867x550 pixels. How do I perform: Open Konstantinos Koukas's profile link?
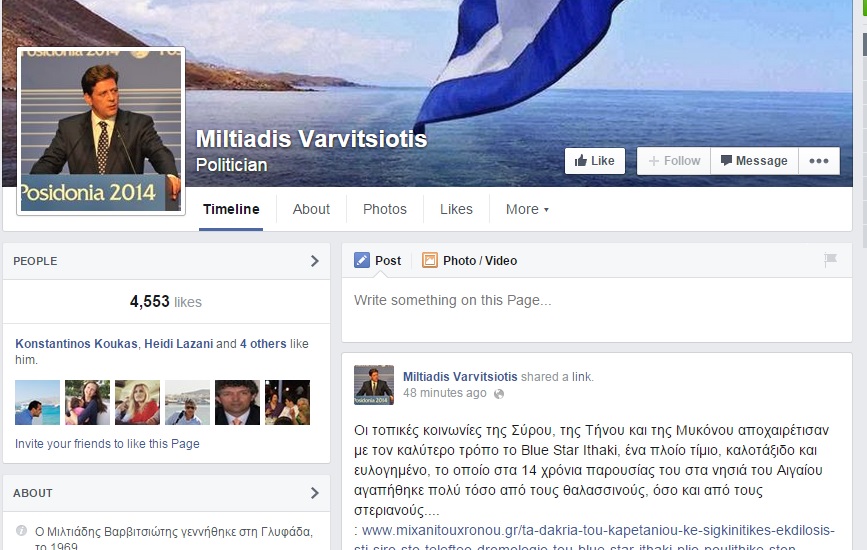[76, 343]
